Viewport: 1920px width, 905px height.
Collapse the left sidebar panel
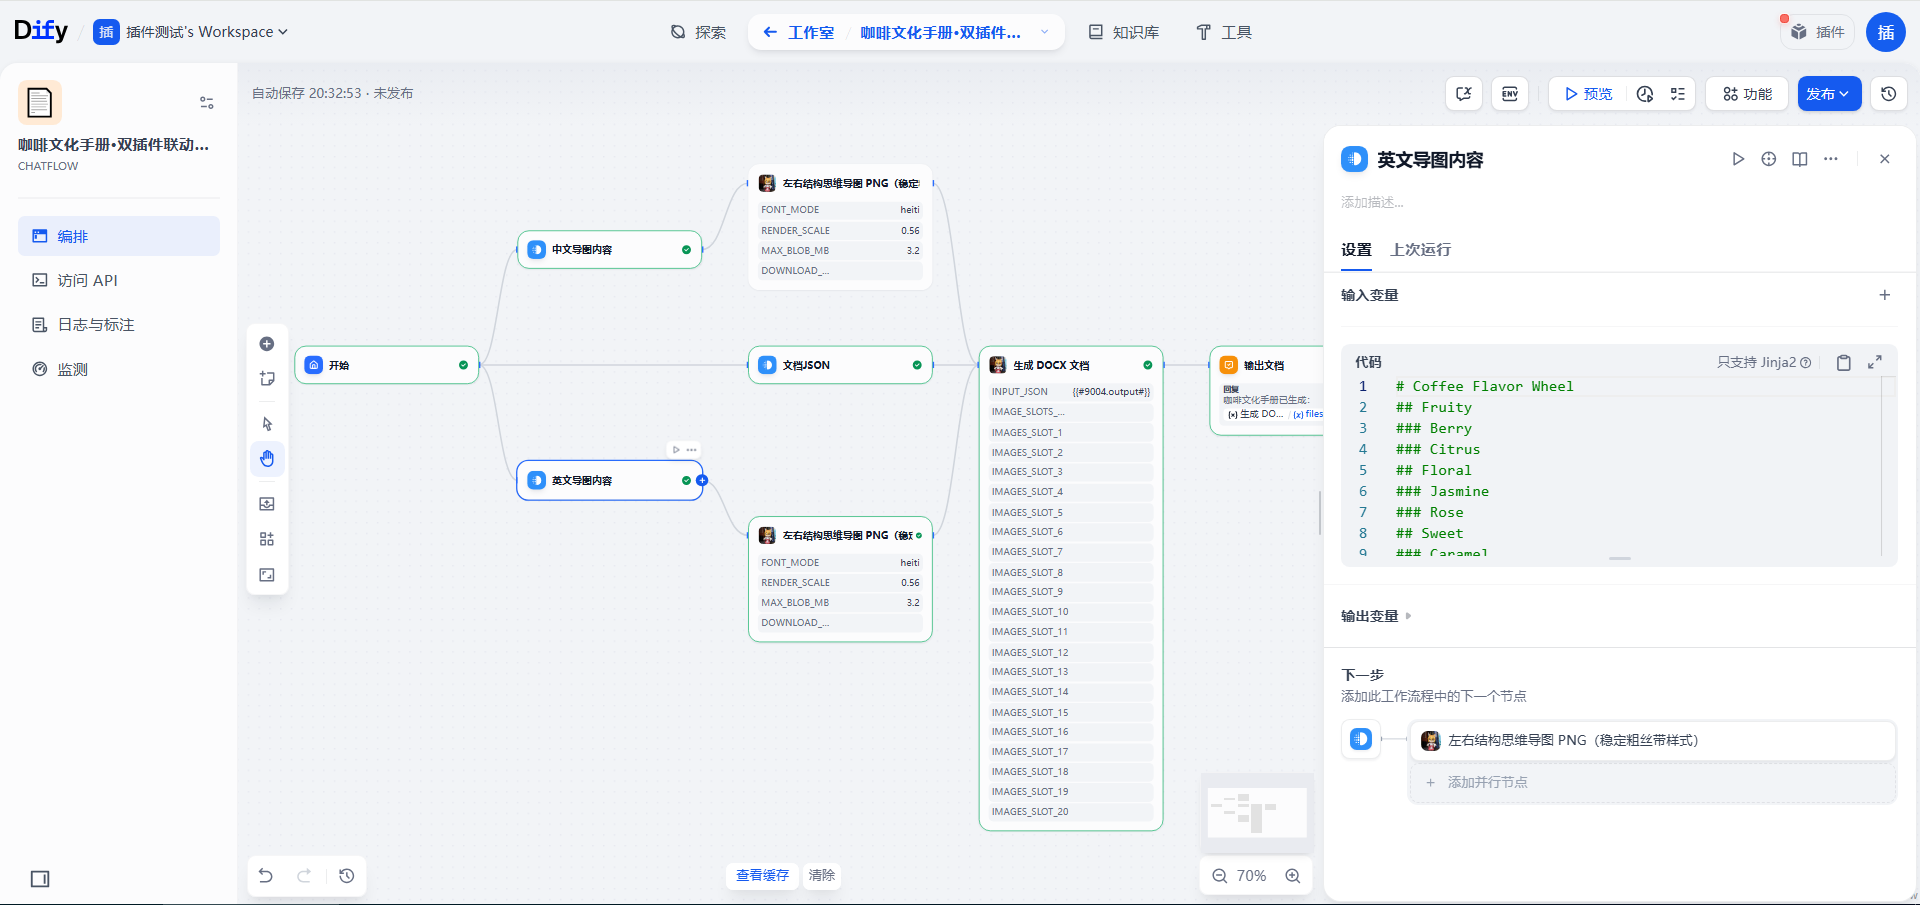click(40, 879)
